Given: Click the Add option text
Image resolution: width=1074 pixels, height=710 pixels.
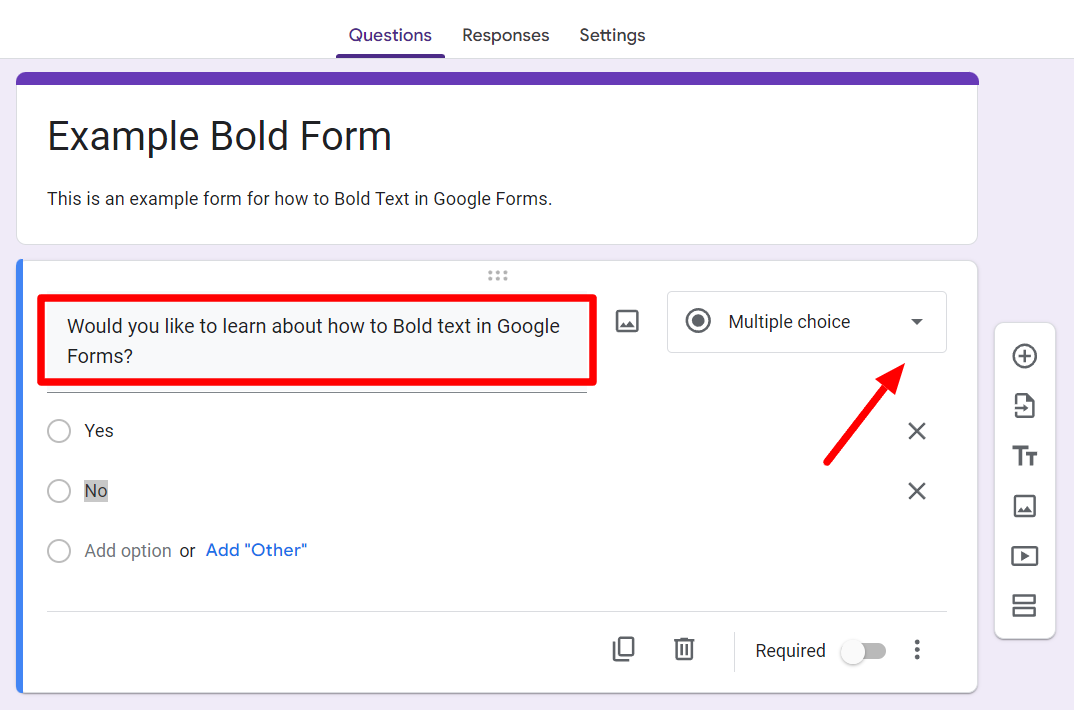Looking at the screenshot, I should pyautogui.click(x=128, y=550).
